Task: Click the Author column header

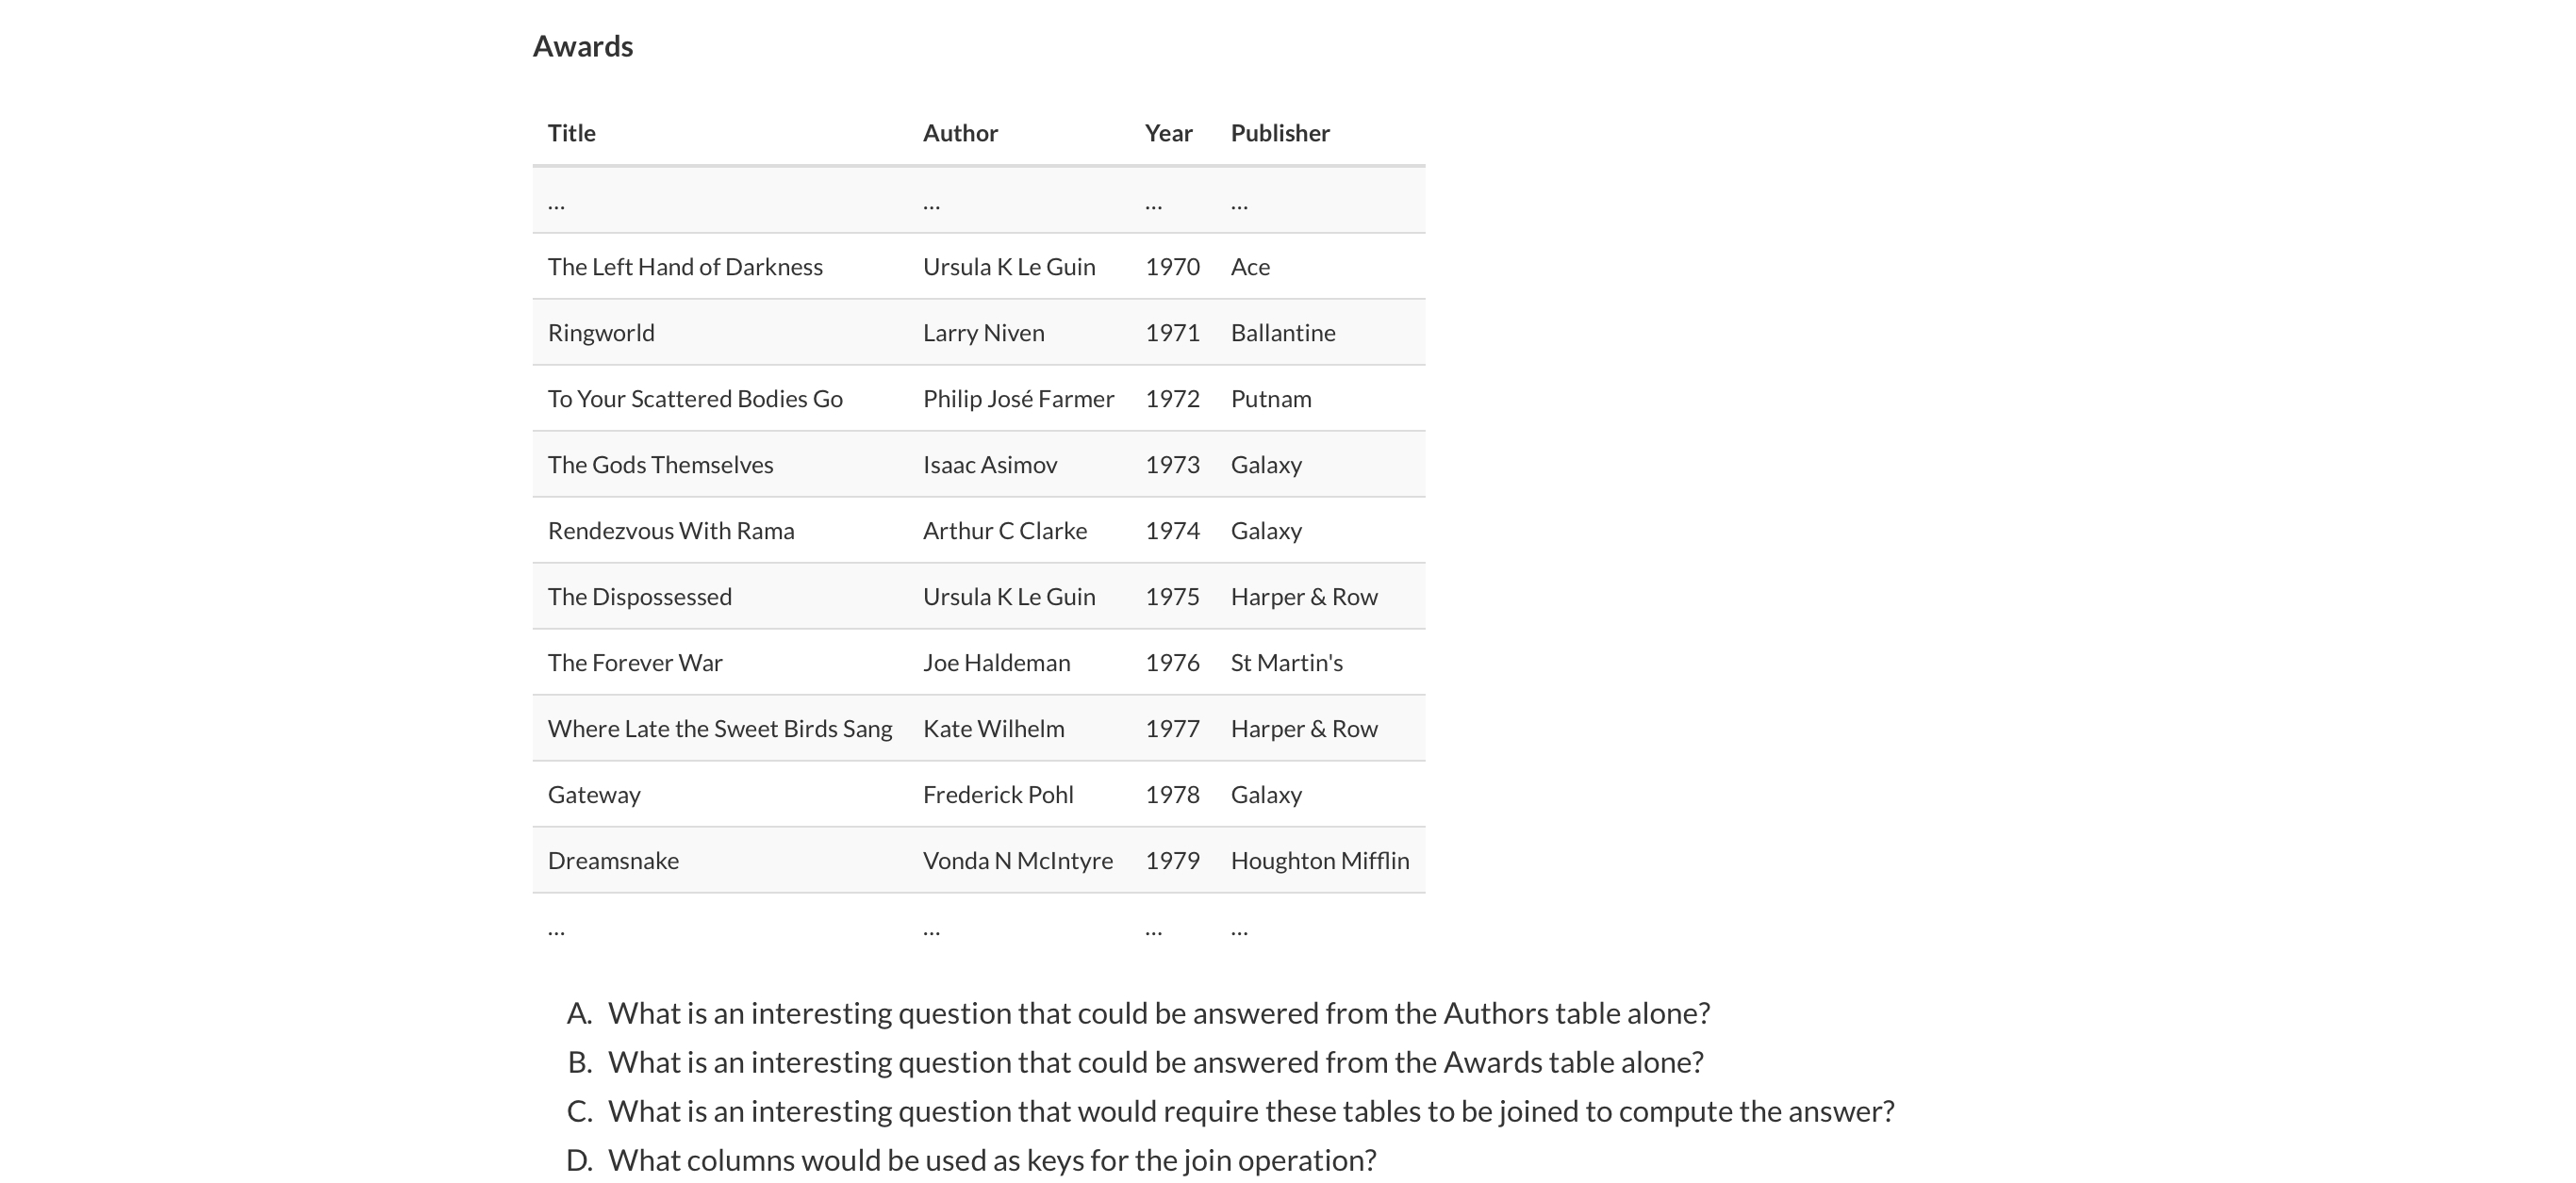Action: (x=960, y=133)
